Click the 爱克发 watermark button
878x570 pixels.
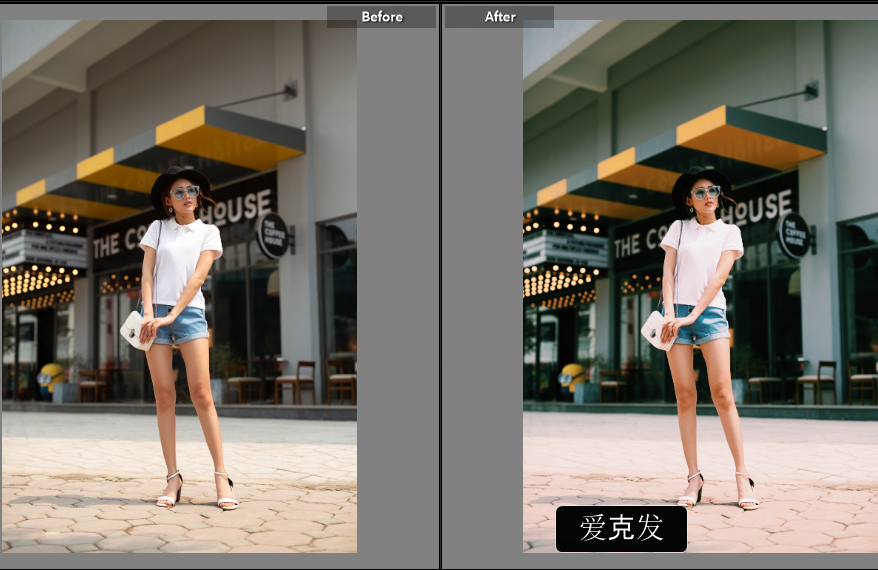click(621, 529)
